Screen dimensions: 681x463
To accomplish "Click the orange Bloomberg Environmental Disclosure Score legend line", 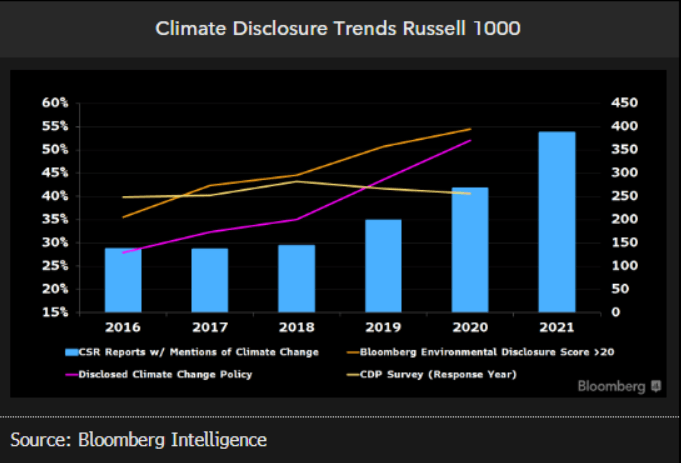I will pyautogui.click(x=353, y=352).
